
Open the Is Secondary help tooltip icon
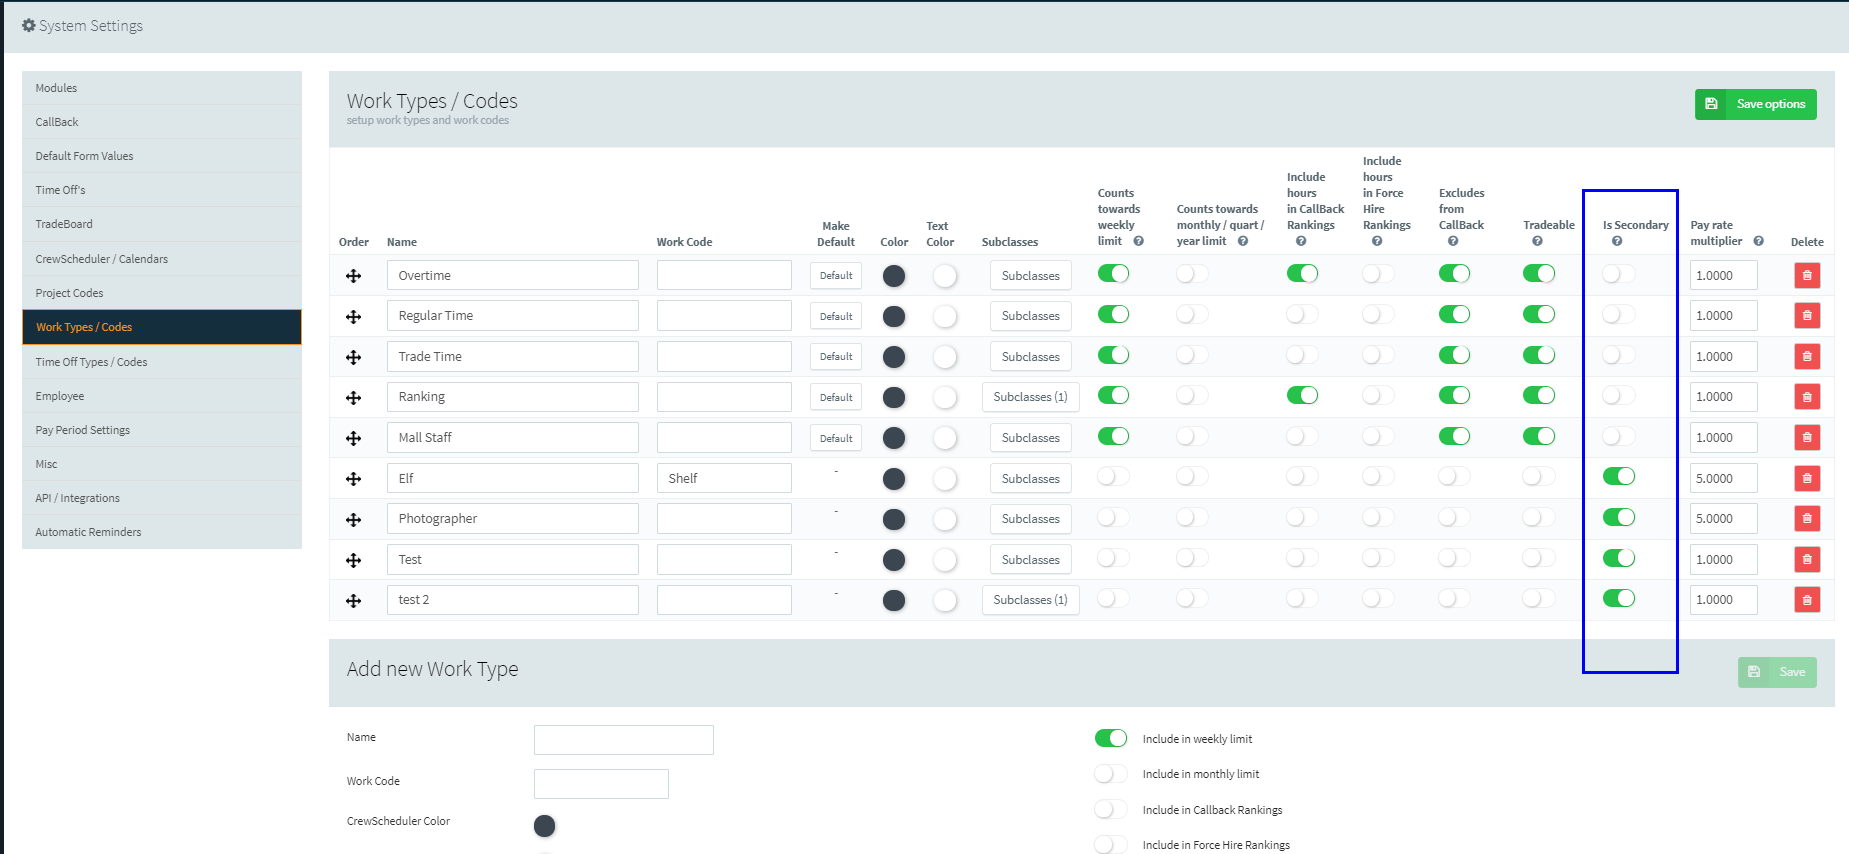(1616, 241)
